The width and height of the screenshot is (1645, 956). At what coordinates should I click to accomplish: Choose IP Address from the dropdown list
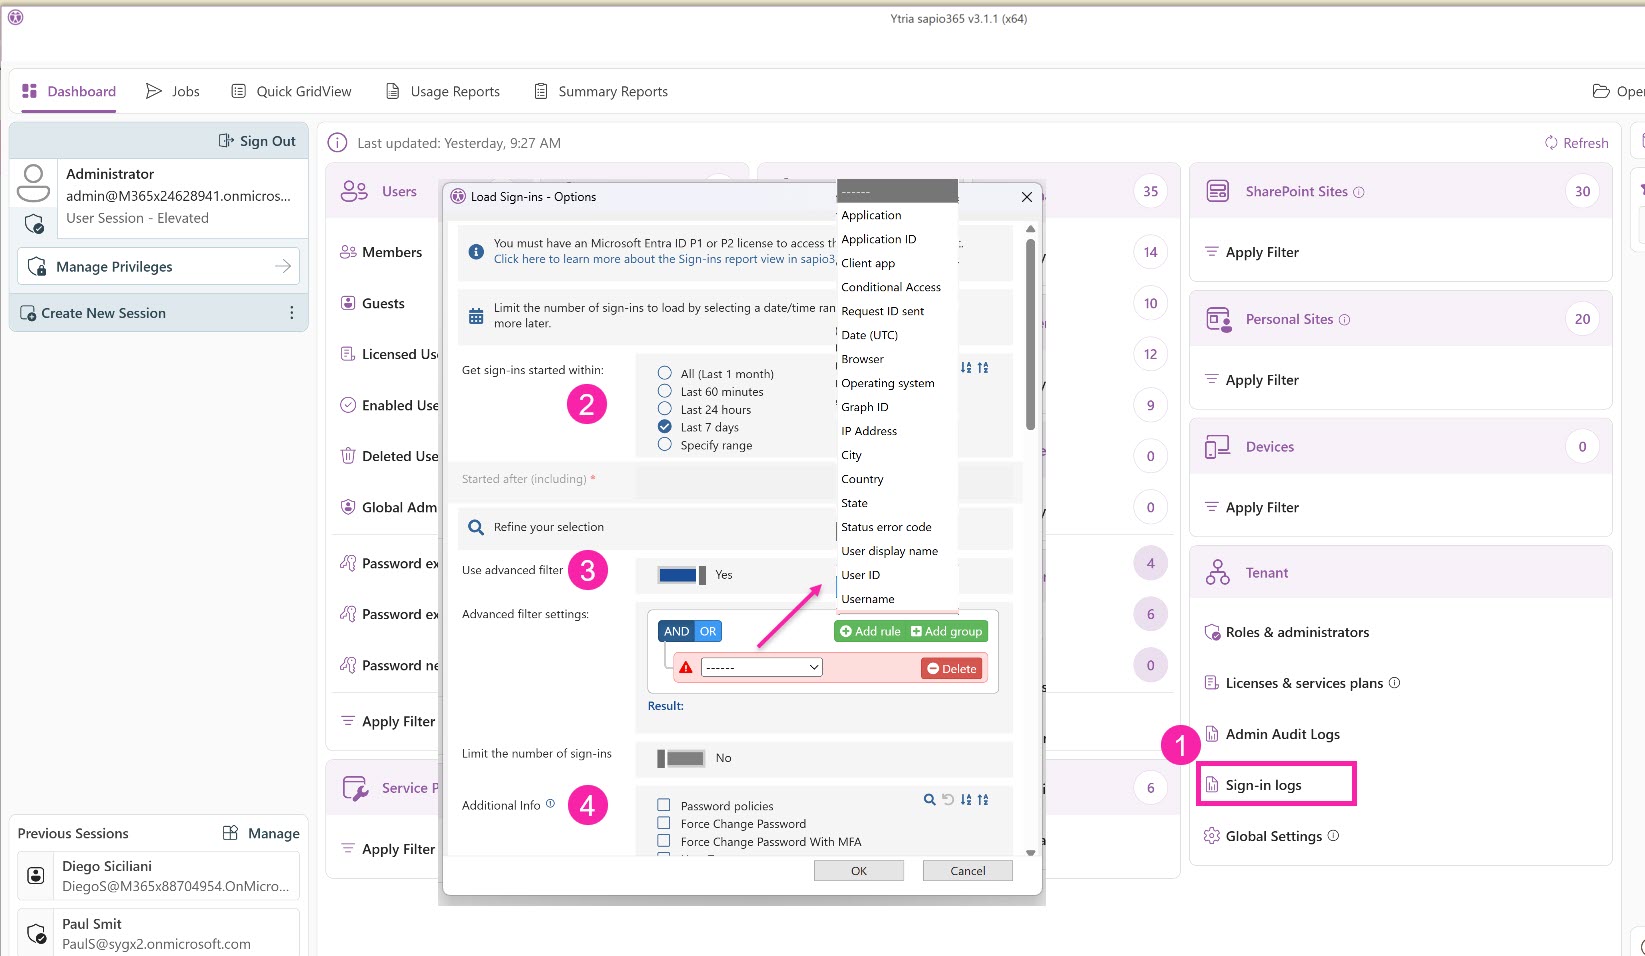tap(869, 431)
